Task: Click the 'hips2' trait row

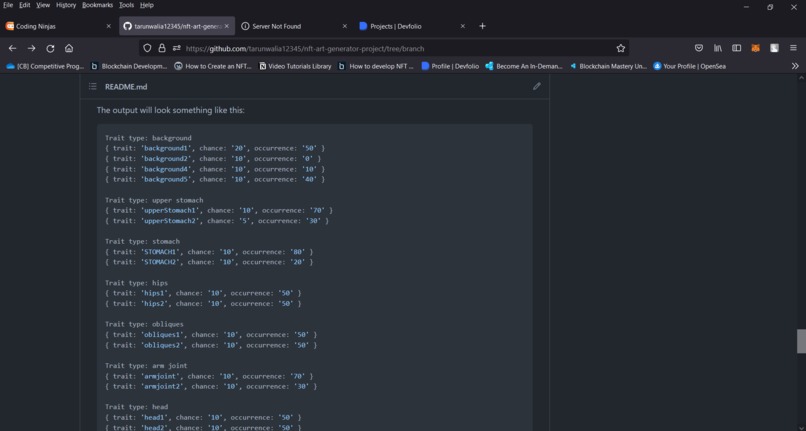Action: pyautogui.click(x=203, y=303)
